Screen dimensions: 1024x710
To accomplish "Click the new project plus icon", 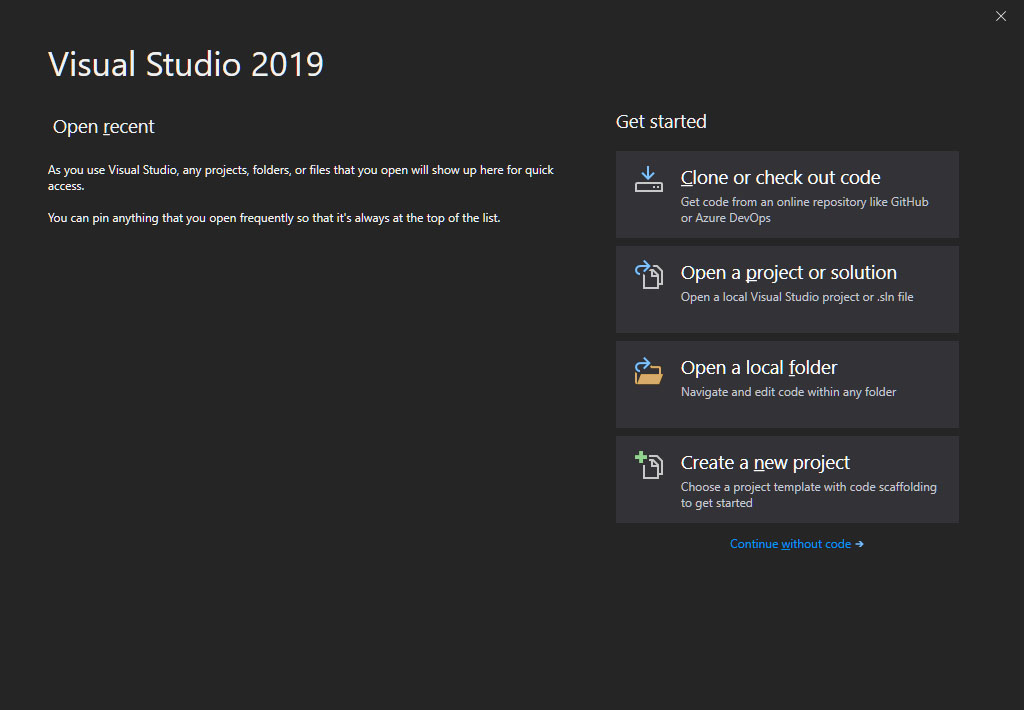I will click(x=648, y=465).
